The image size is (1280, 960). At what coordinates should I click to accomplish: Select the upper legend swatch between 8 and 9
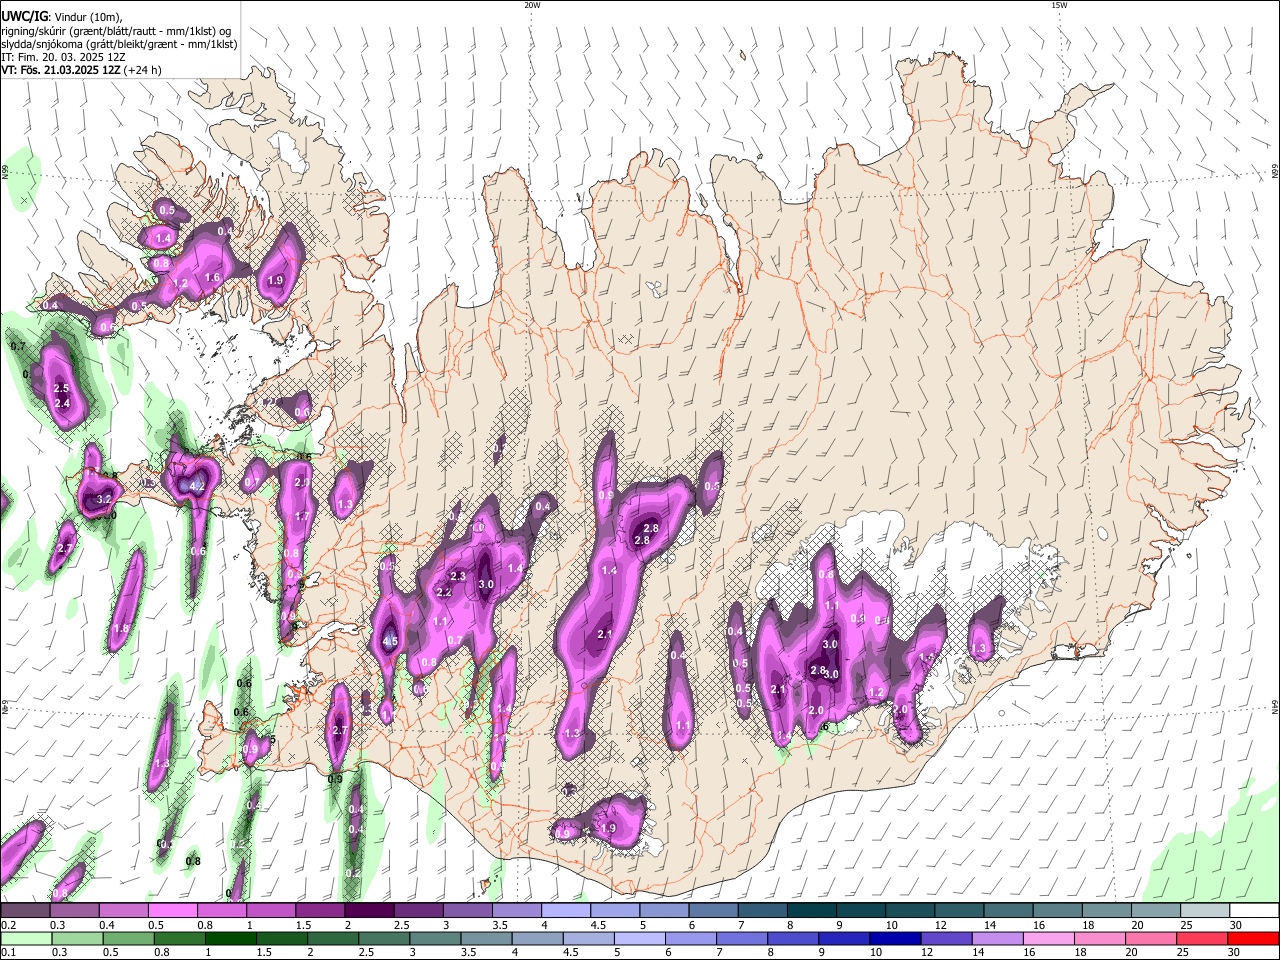click(811, 911)
